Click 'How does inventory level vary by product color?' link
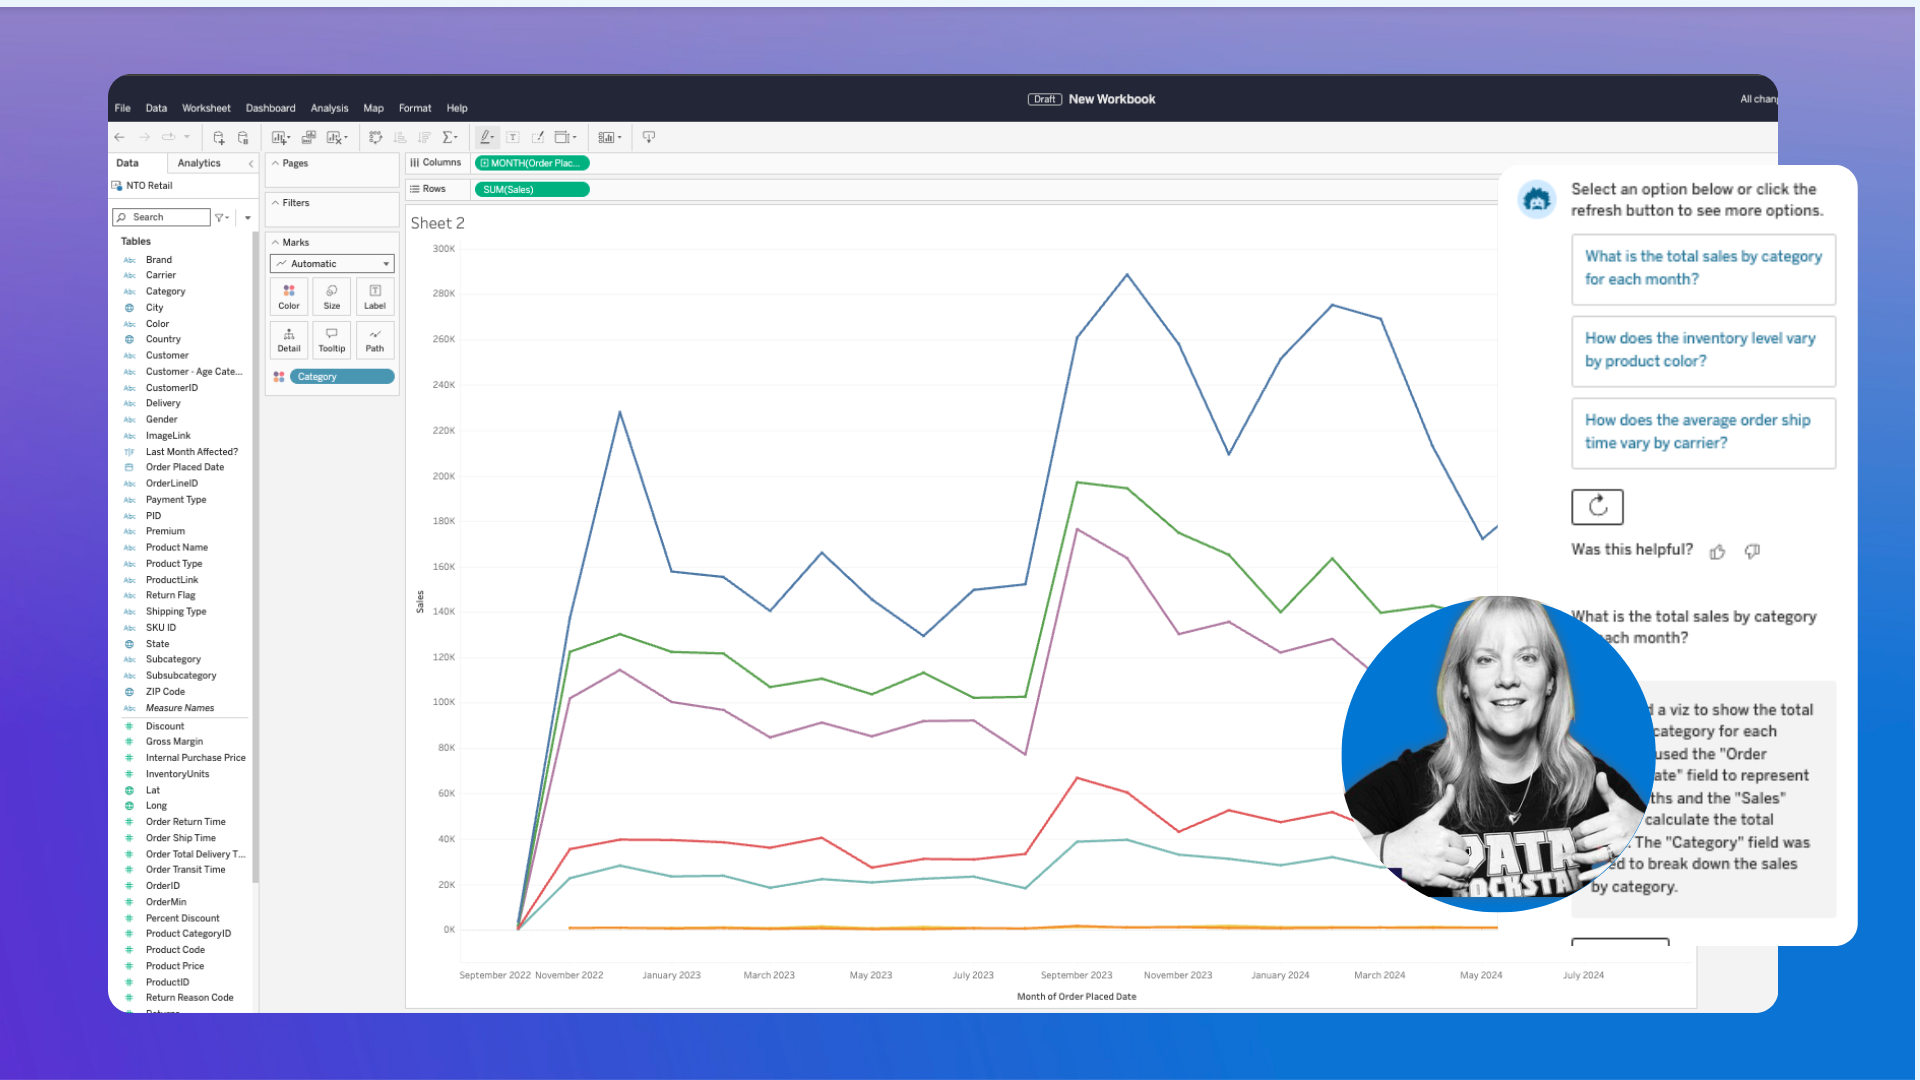Viewport: 1920px width, 1080px height. point(1701,349)
